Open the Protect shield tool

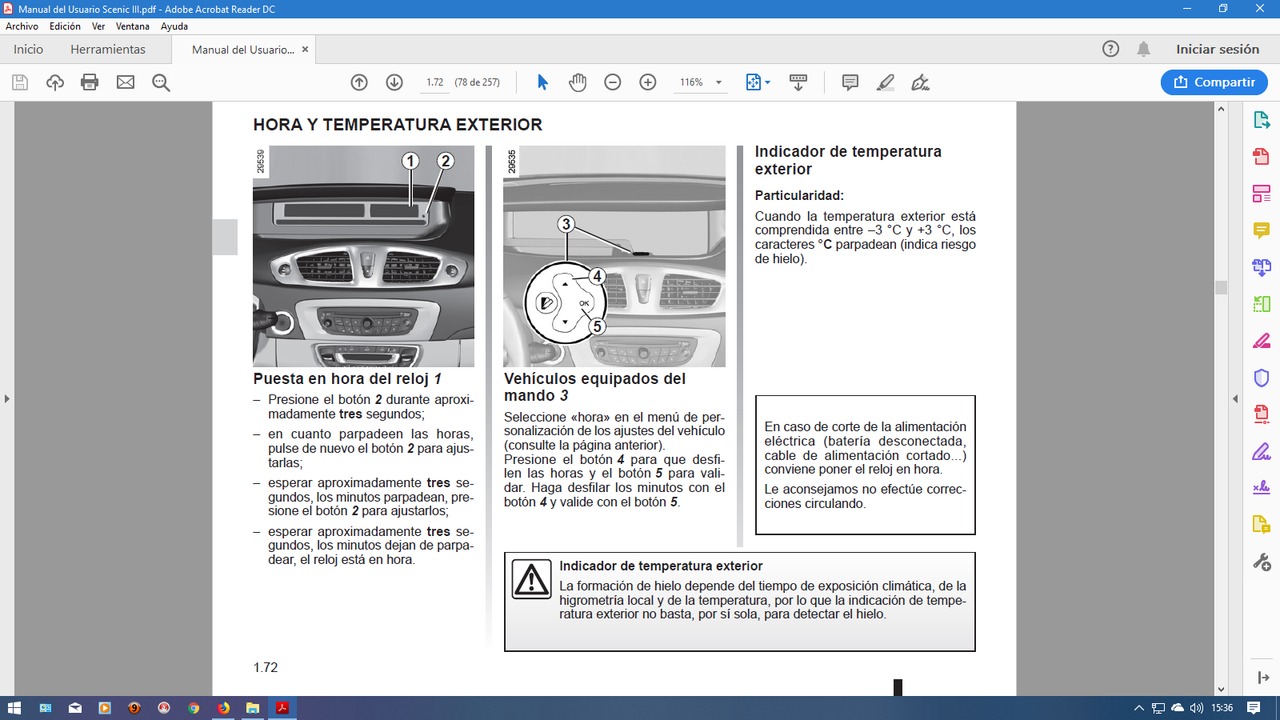click(x=1261, y=378)
